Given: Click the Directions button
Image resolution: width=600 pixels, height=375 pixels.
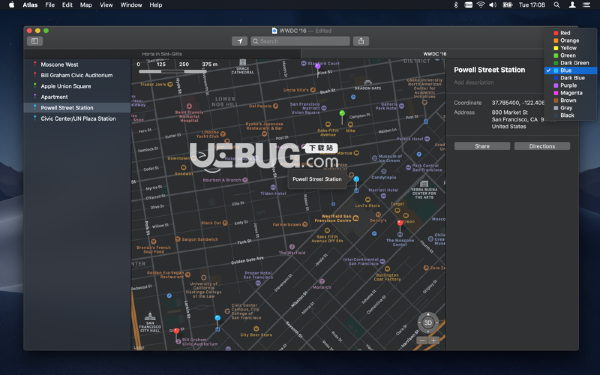Looking at the screenshot, I should click(542, 146).
